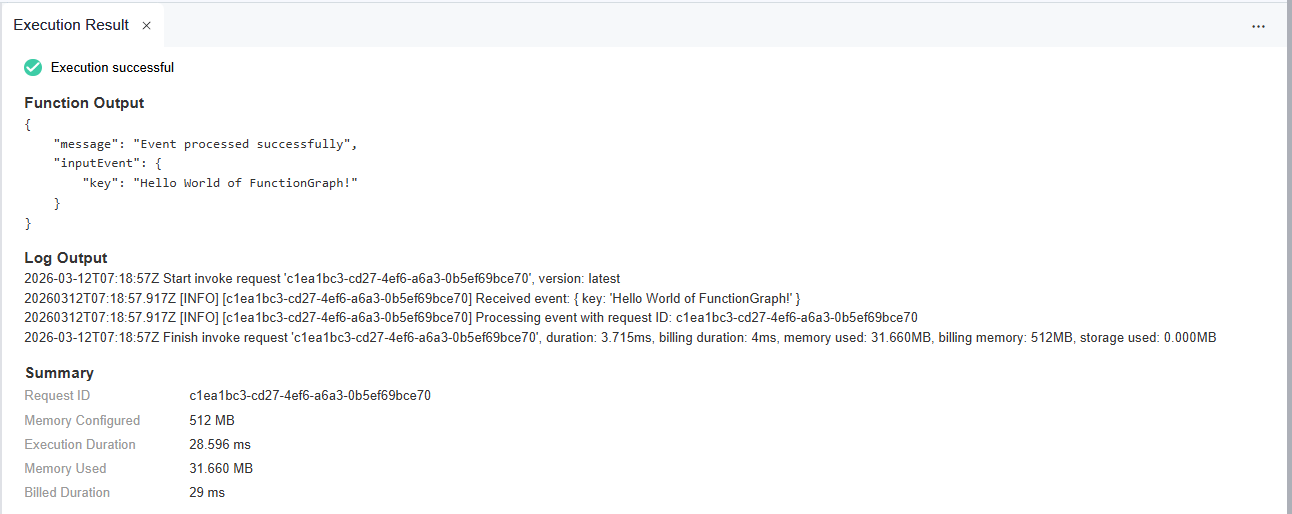Click the "Processing event with request ID" log line

click(470, 318)
